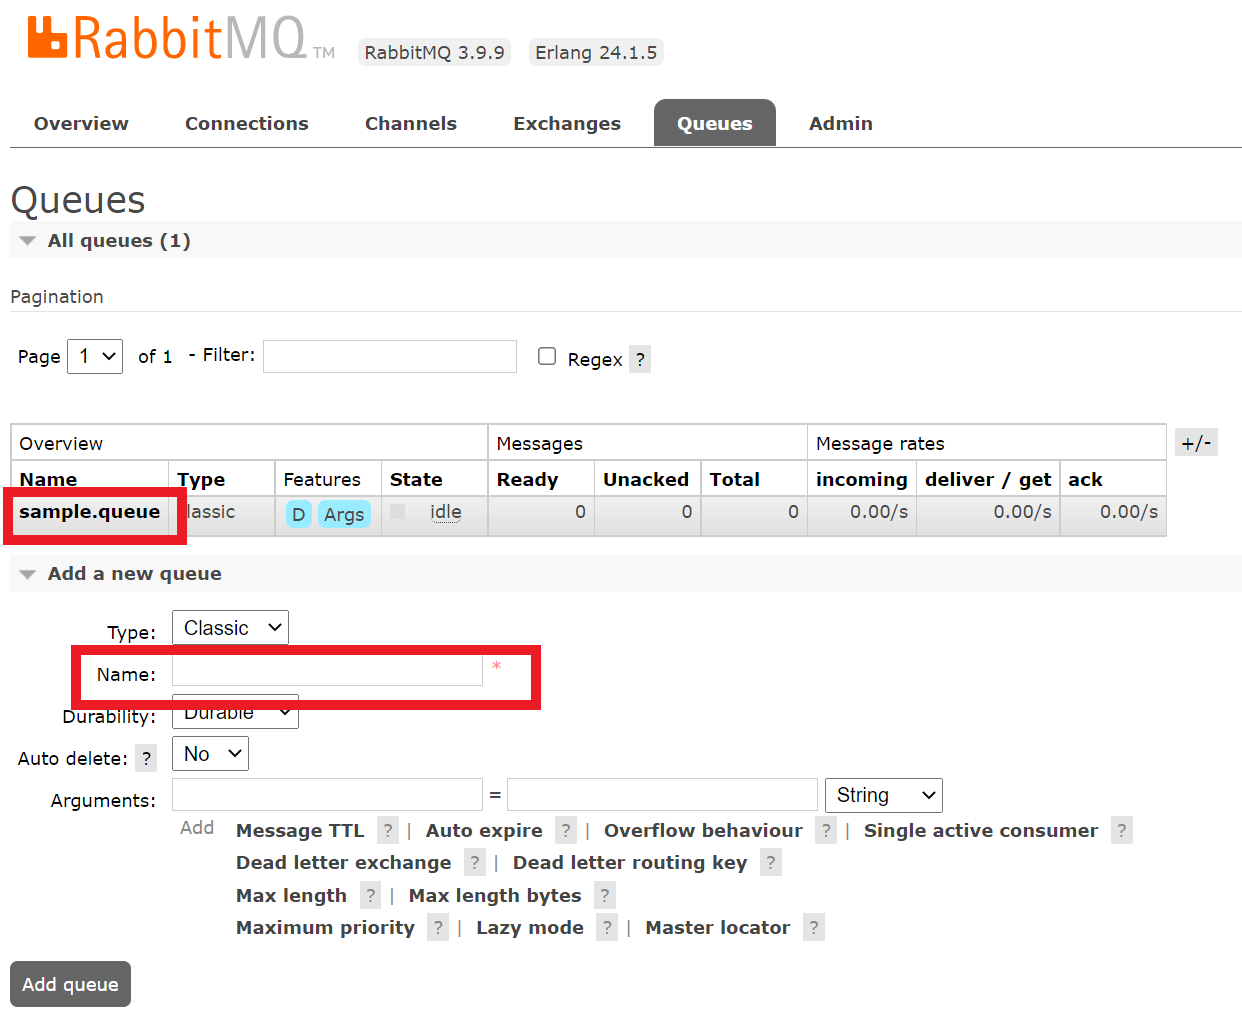Click help icon for Dead letter exchange
The height and width of the screenshot is (1023, 1242).
(475, 863)
